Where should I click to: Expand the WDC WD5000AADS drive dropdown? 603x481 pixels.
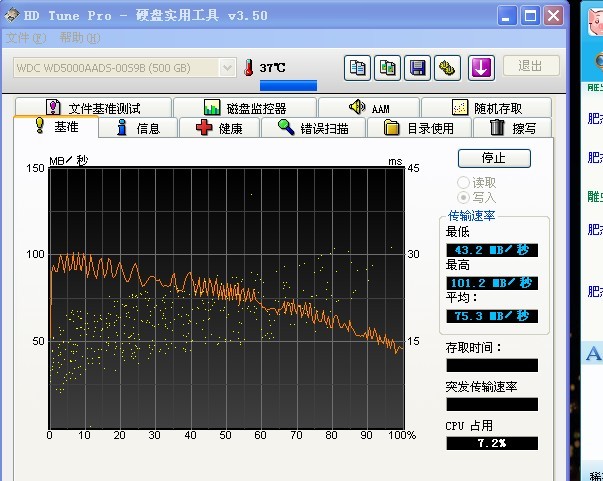click(x=227, y=67)
